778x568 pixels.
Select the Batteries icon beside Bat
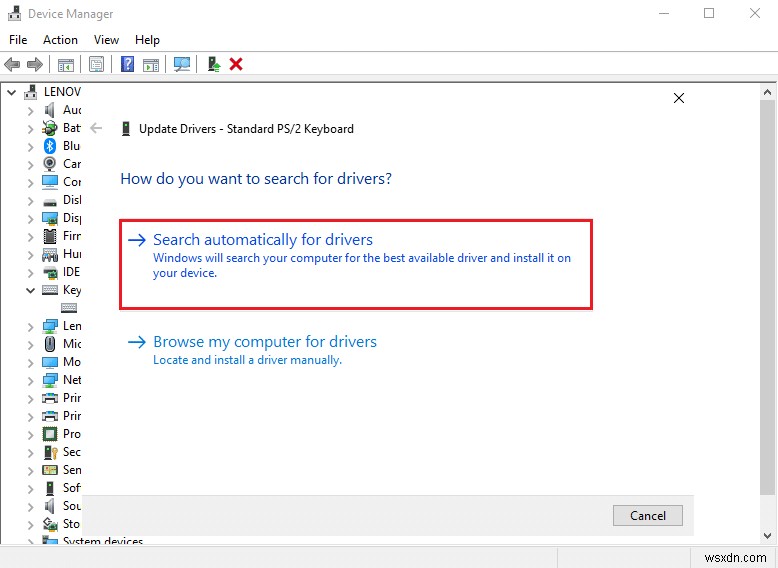tap(50, 128)
